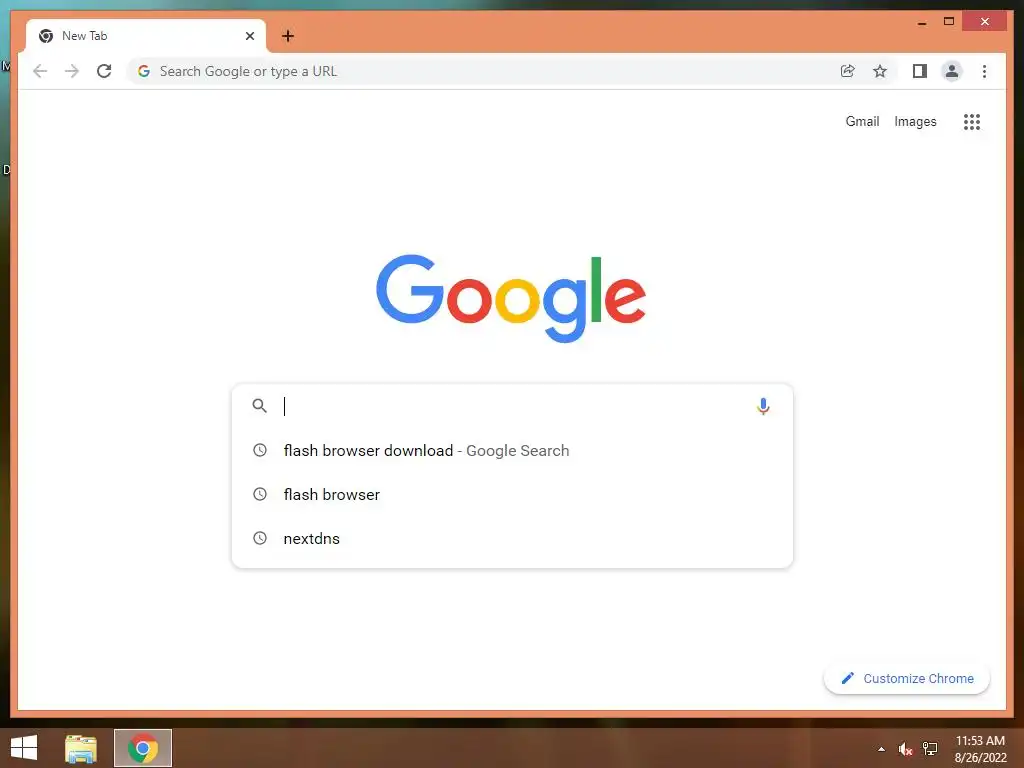
Task: Share this page icon
Action: pos(848,71)
